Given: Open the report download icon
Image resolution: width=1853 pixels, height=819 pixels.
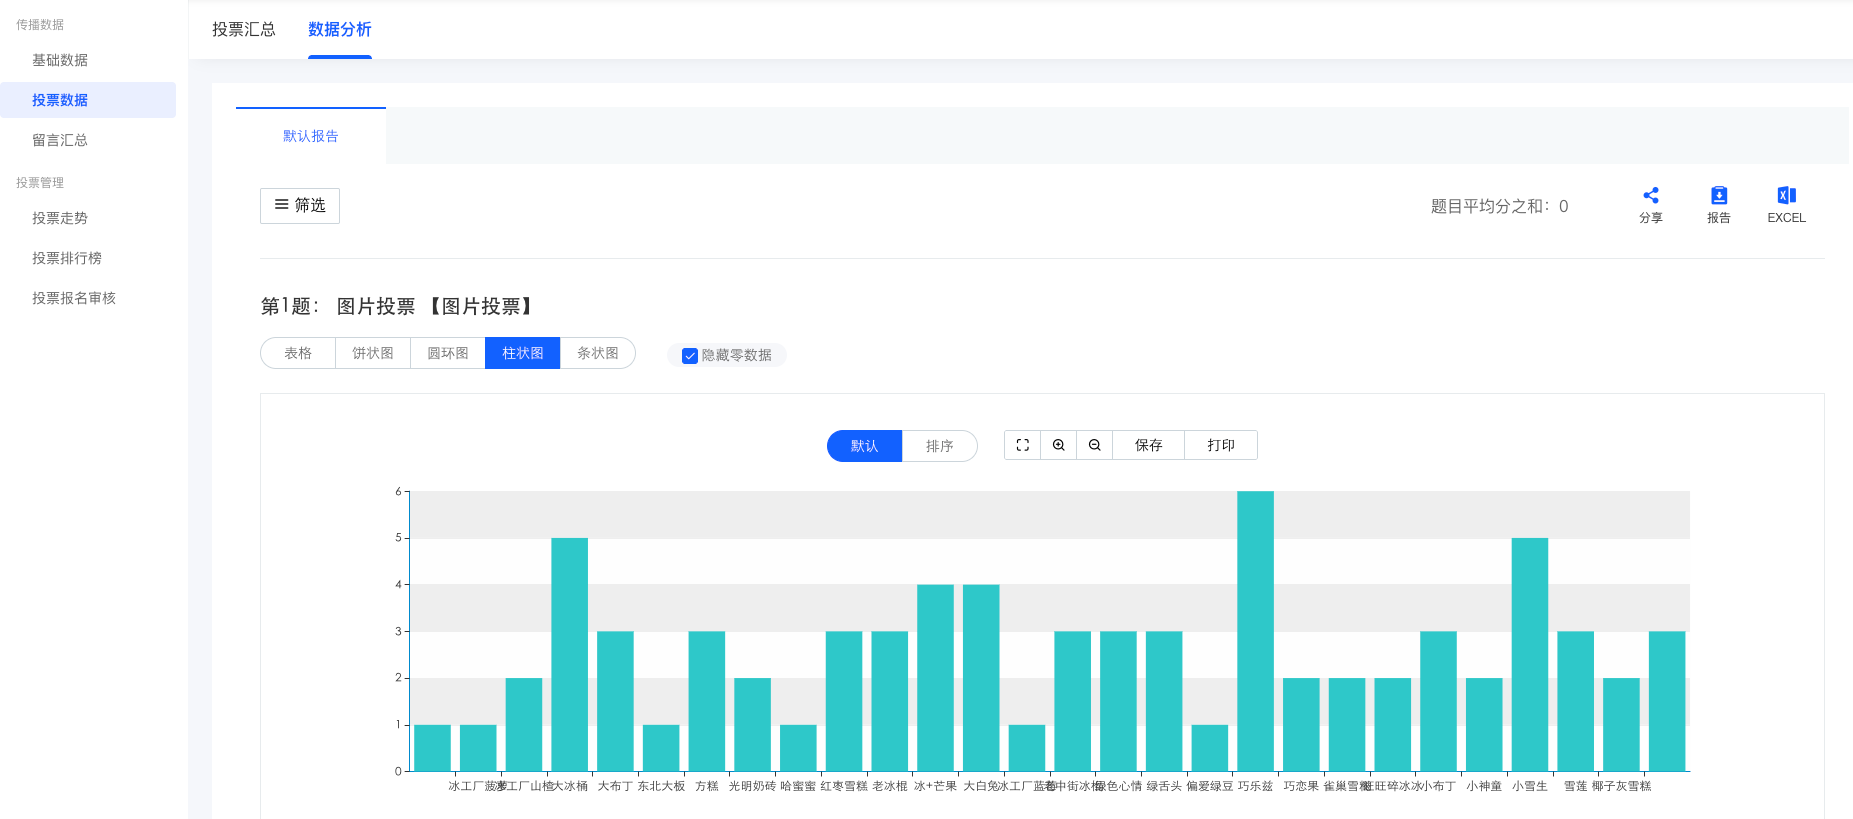Looking at the screenshot, I should point(1718,196).
